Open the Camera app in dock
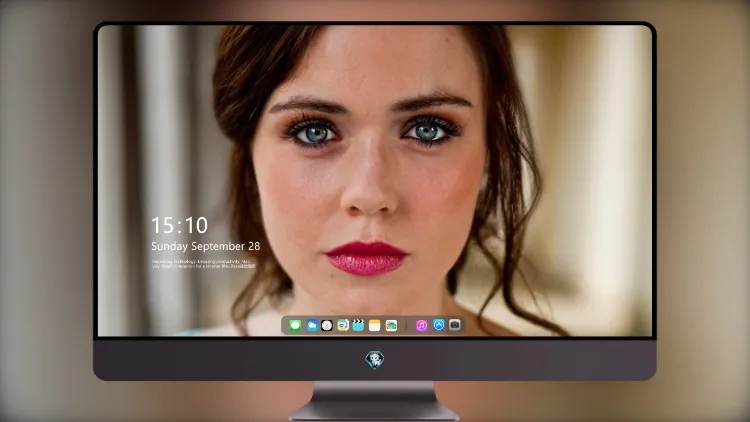The height and width of the screenshot is (422, 750). (x=455, y=325)
